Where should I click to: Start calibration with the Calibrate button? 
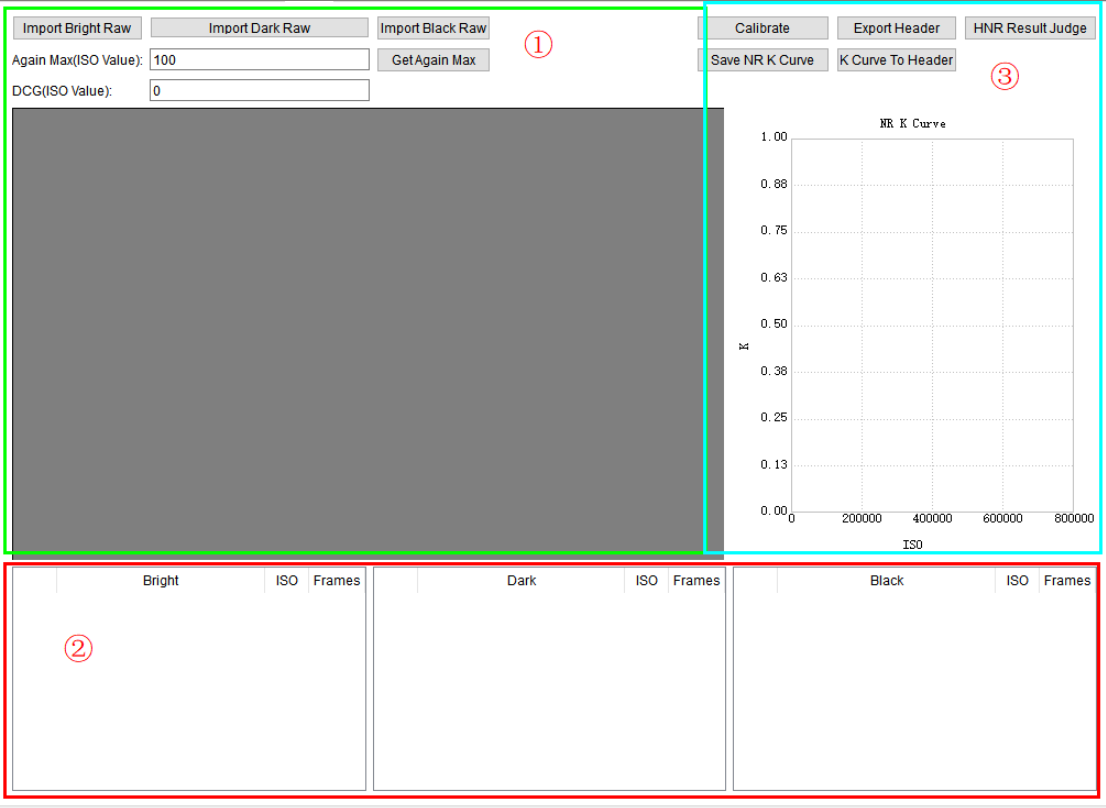(762, 28)
